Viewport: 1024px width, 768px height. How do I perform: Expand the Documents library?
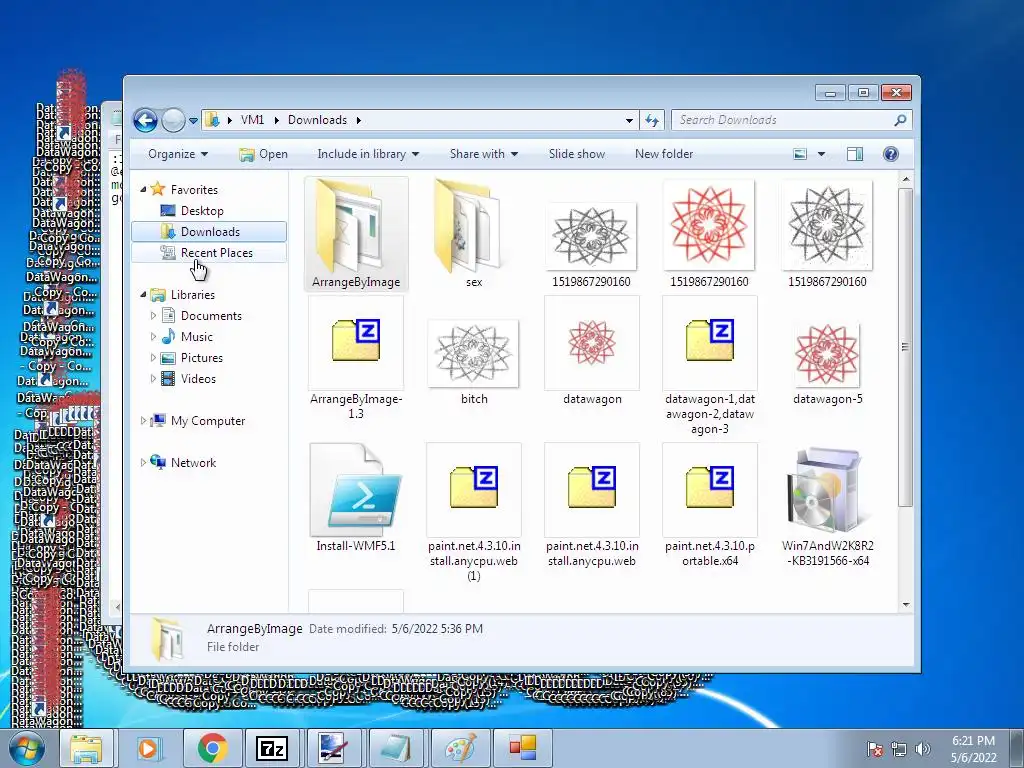(153, 316)
